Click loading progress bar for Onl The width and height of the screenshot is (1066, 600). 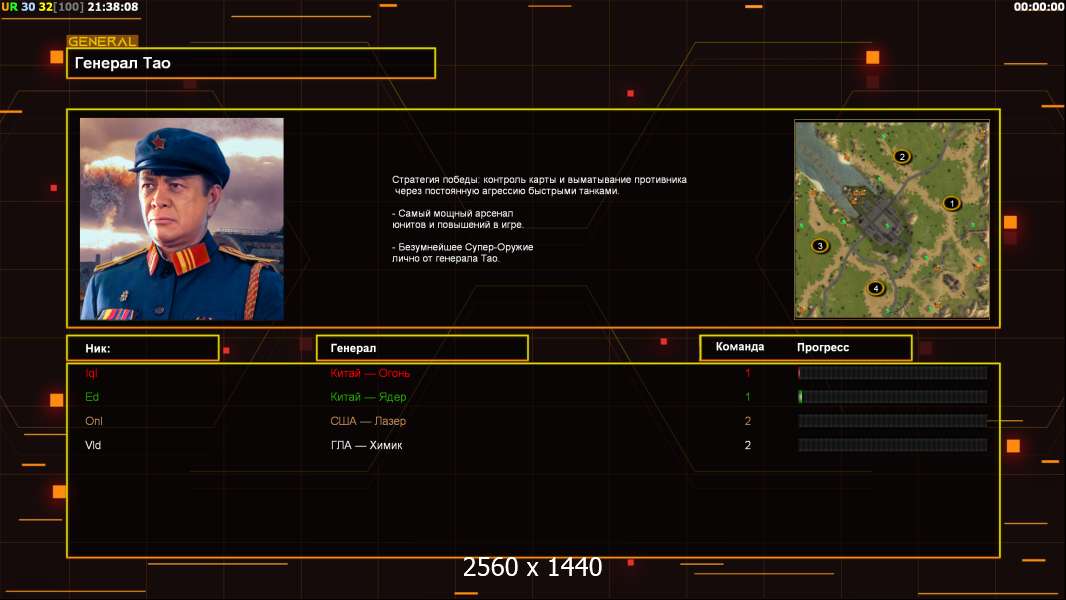[893, 421]
